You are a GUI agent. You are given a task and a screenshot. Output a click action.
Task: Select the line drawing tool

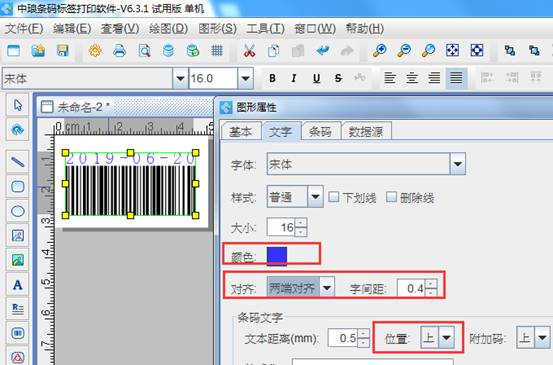(17, 162)
